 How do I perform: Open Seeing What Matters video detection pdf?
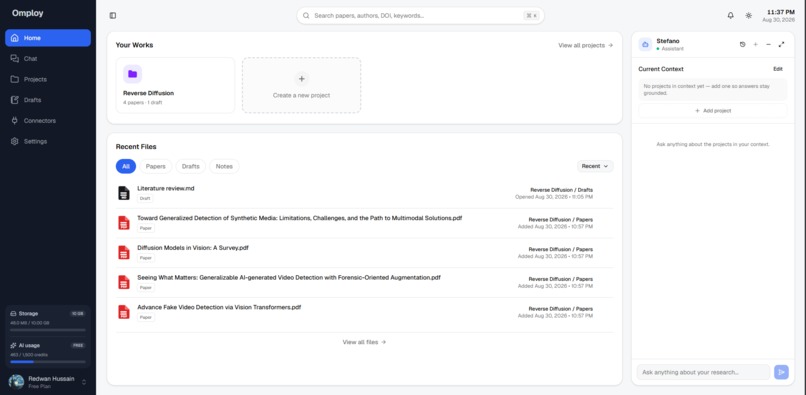289,278
